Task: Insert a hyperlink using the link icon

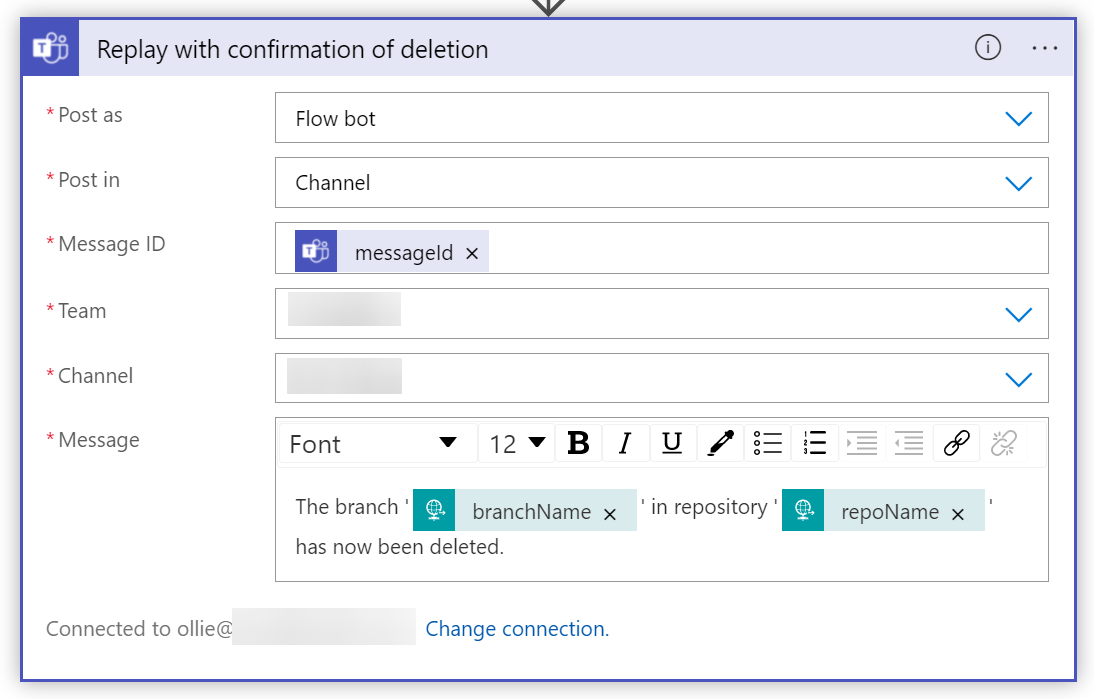Action: pyautogui.click(x=956, y=442)
